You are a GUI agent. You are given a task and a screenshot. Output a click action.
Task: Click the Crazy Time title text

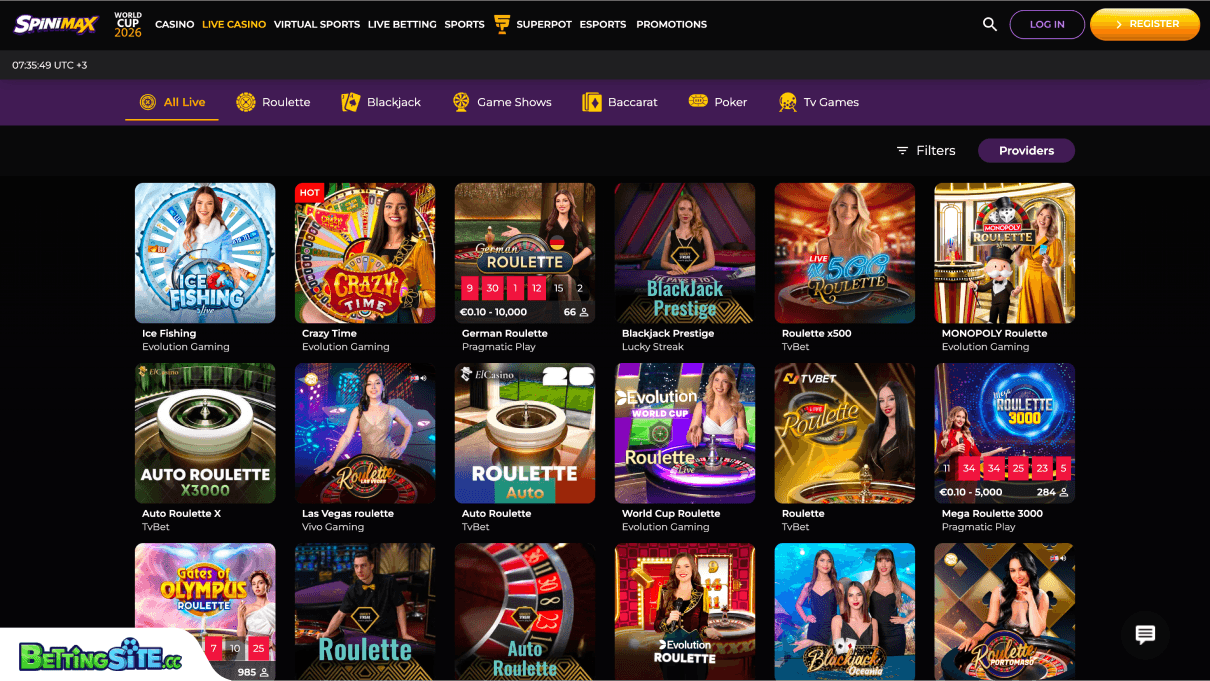coord(329,333)
